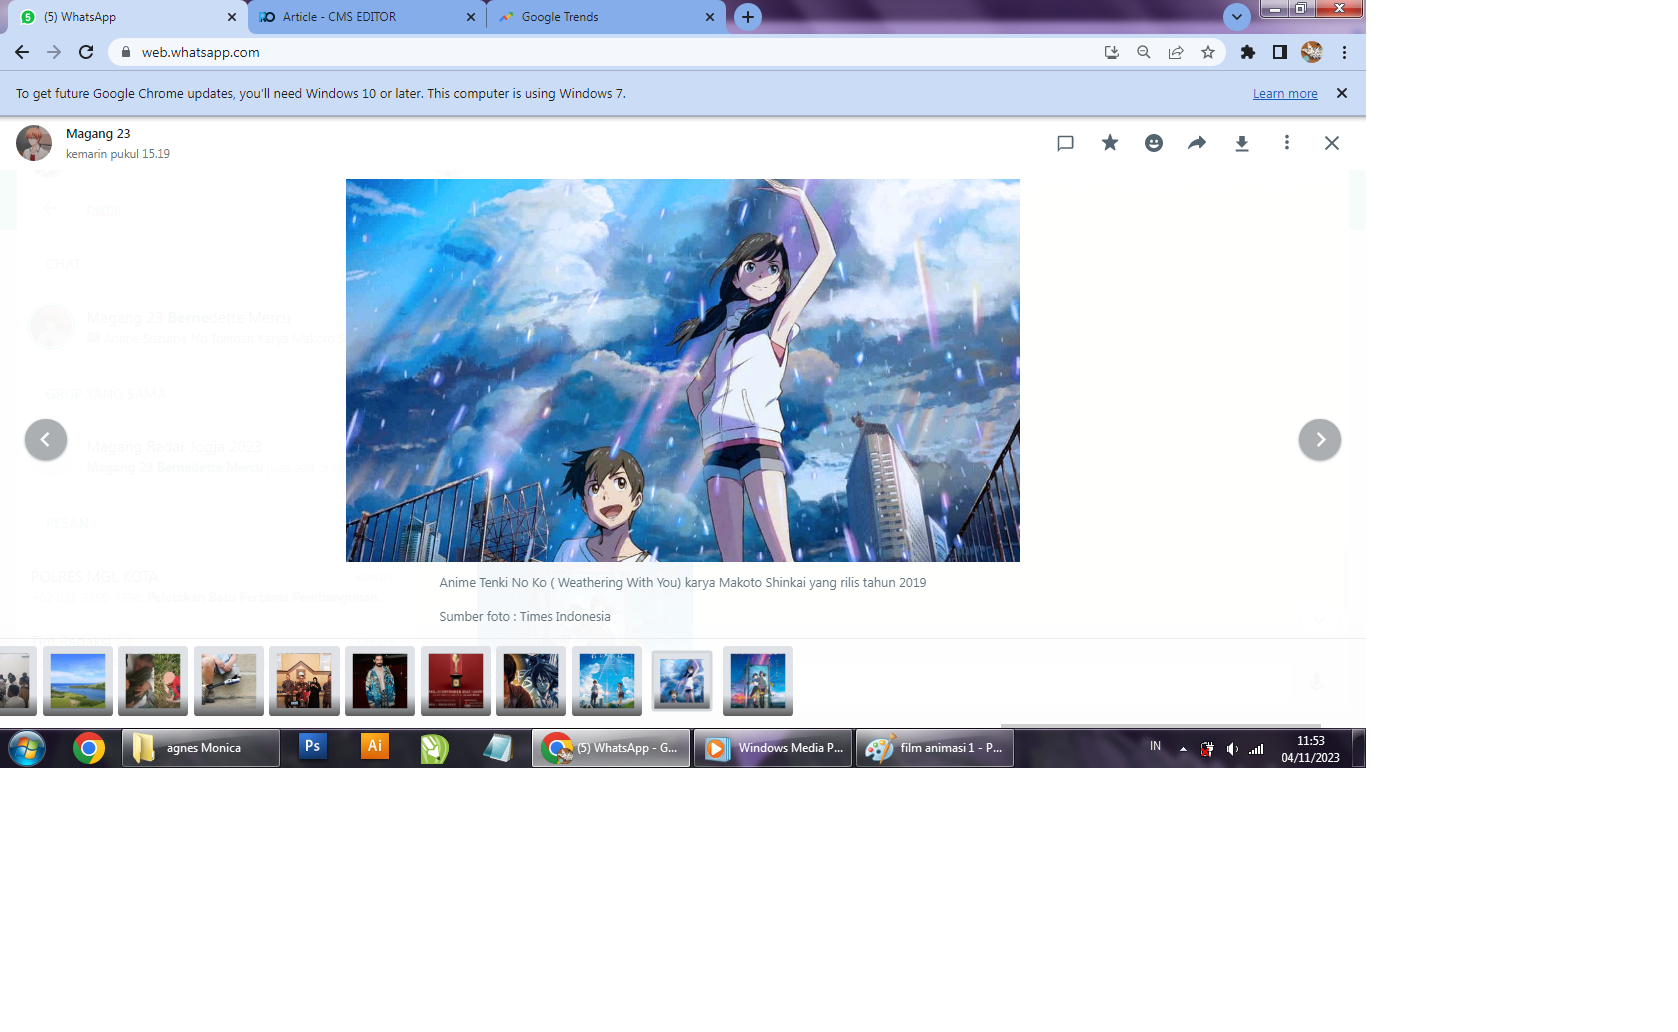
Task: Go back one page in Chrome
Action: 22,52
